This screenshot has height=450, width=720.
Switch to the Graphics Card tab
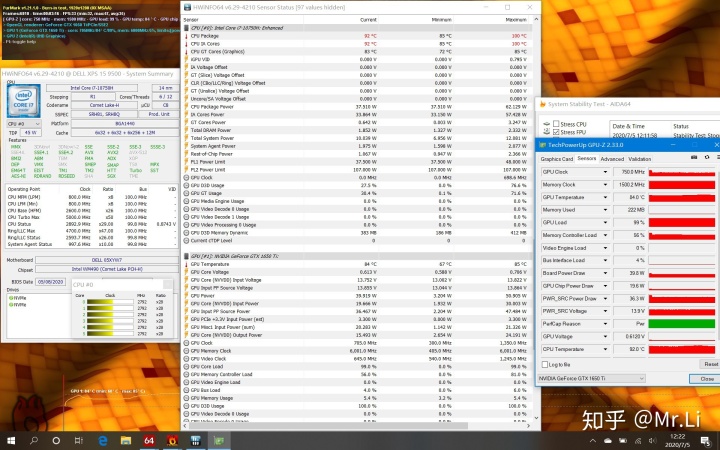point(557,159)
